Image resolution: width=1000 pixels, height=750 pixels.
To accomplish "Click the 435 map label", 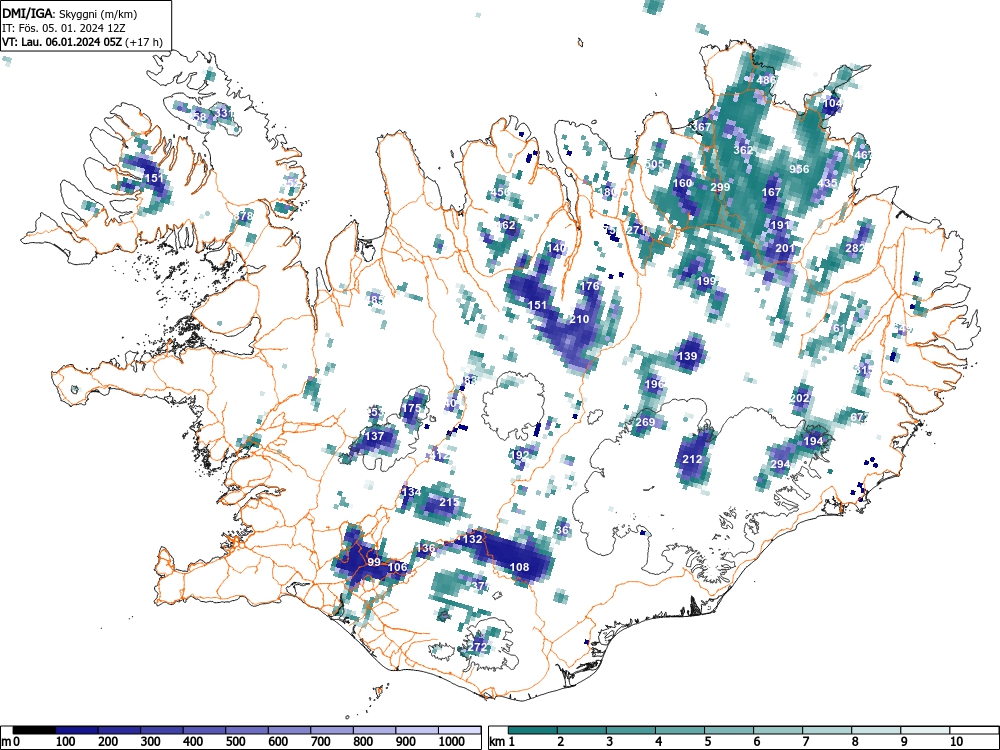I will 827,184.
